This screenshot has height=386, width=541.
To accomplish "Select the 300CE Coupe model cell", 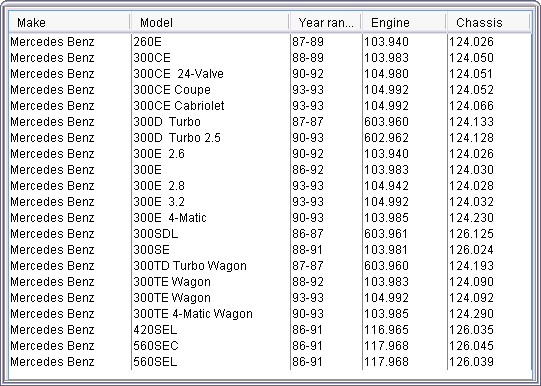I will [x=211, y=90].
